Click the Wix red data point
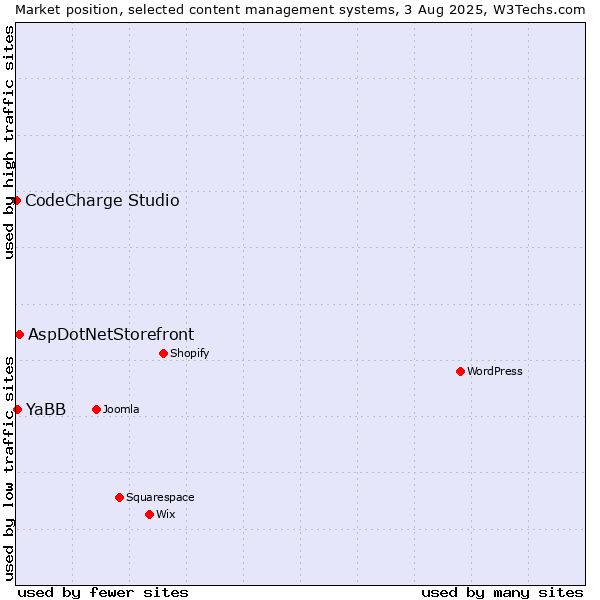Image resolution: width=600 pixels, height=600 pixels. (x=150, y=514)
